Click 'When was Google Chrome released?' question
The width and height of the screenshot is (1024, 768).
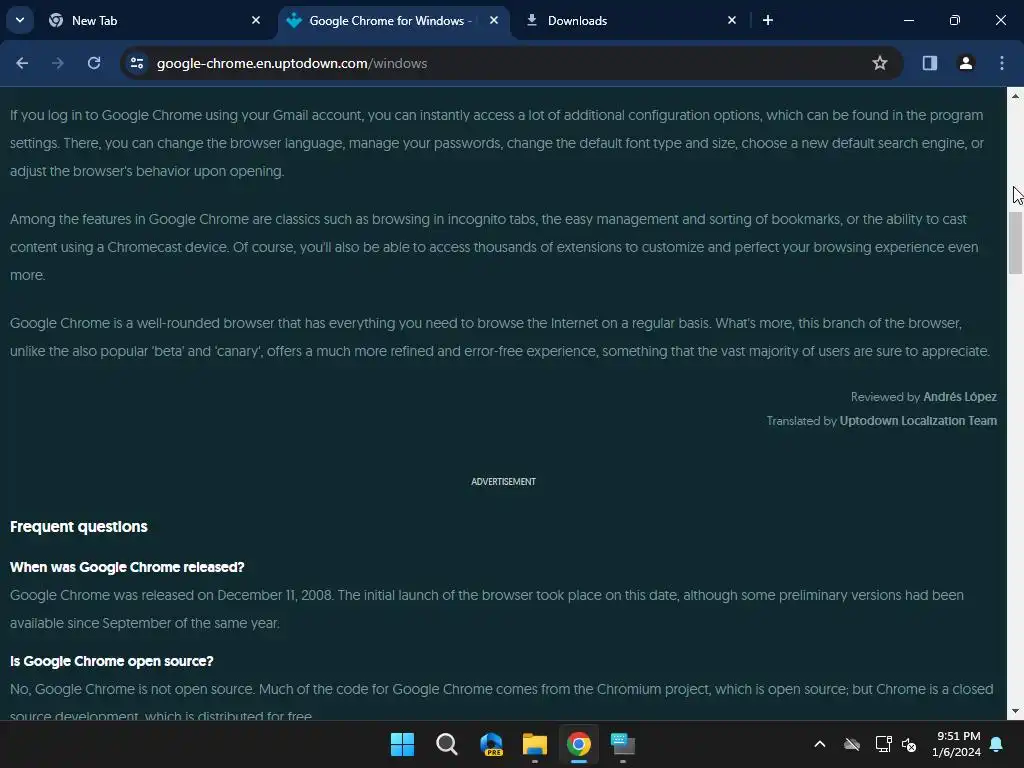coord(127,567)
